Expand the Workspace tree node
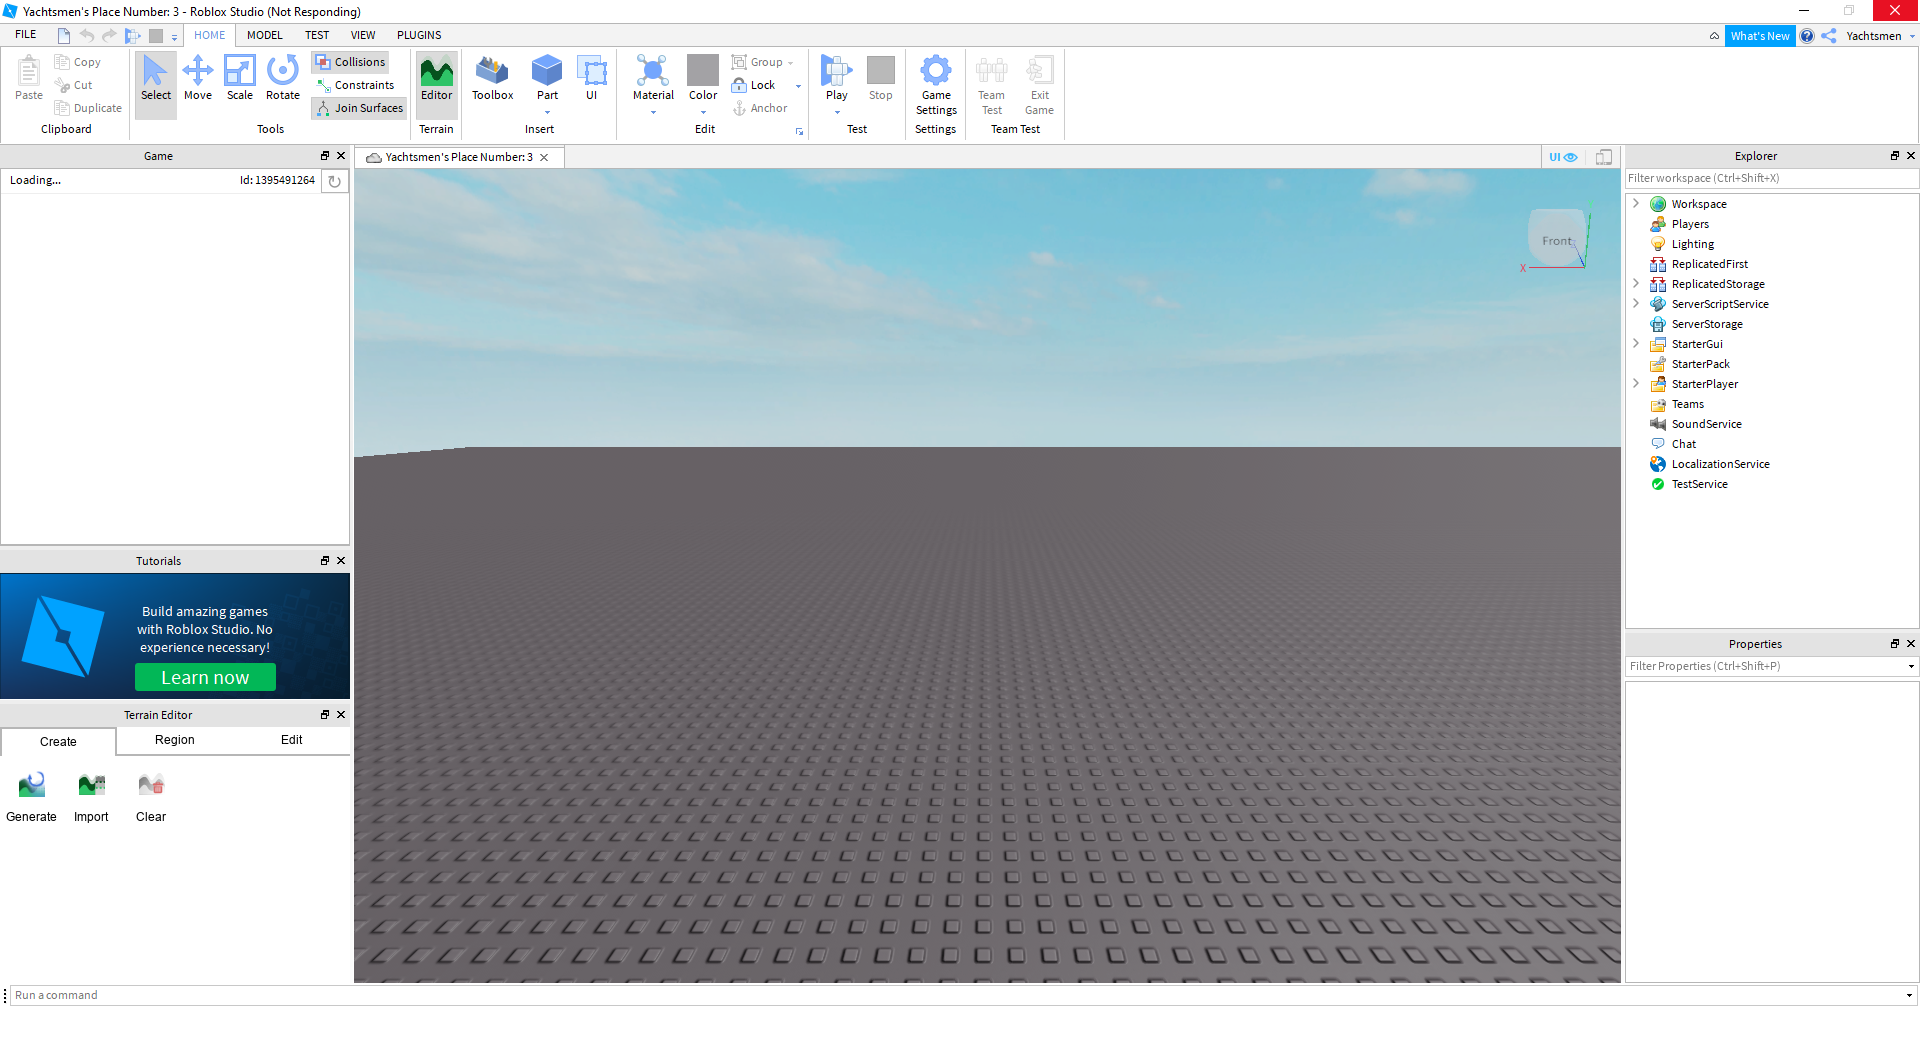Viewport: 1920px width, 1040px height. click(x=1636, y=204)
